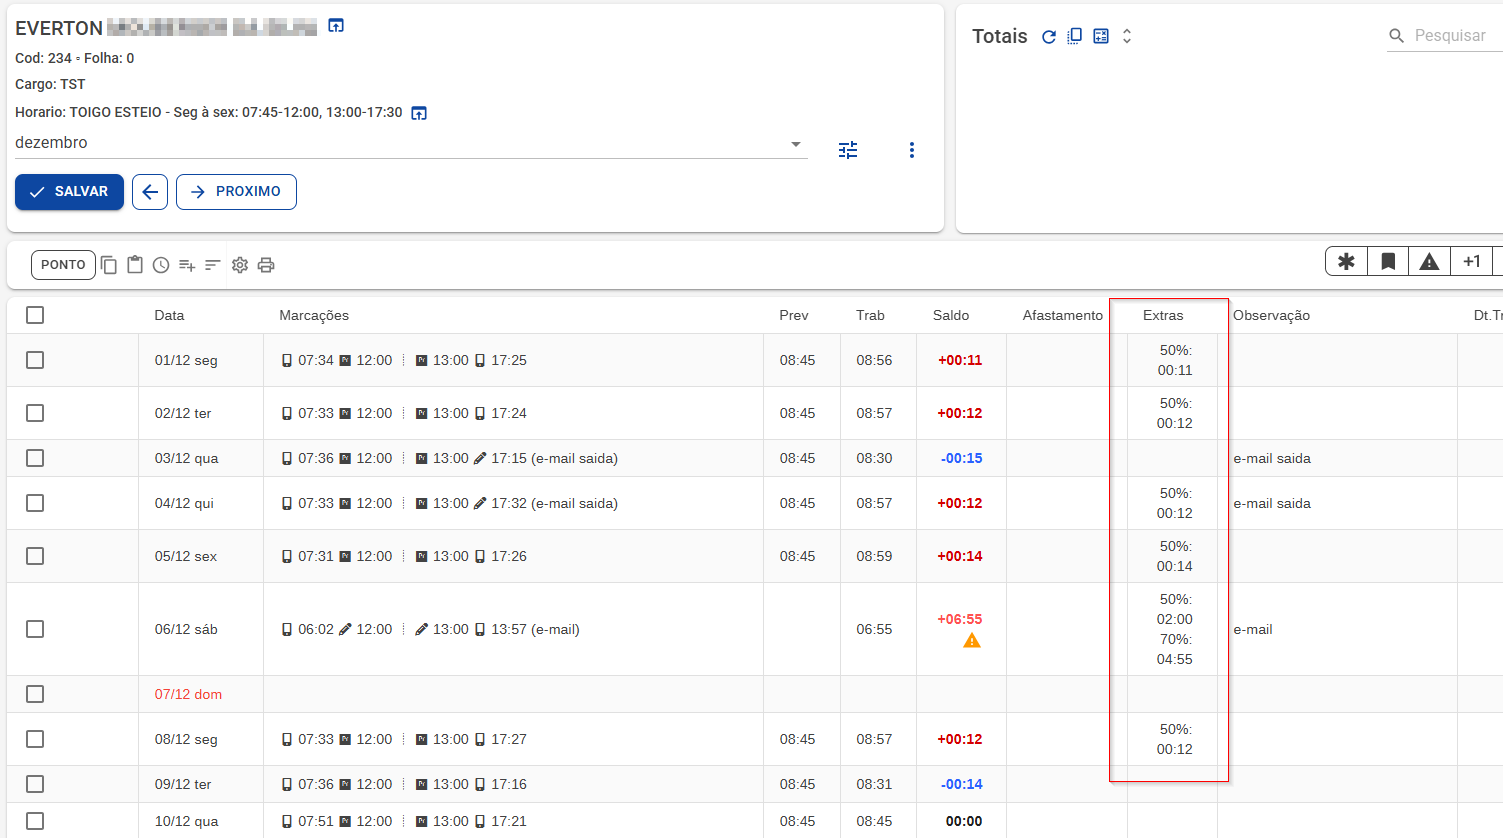Click the 07:51 marking on 10/12

(x=316, y=821)
